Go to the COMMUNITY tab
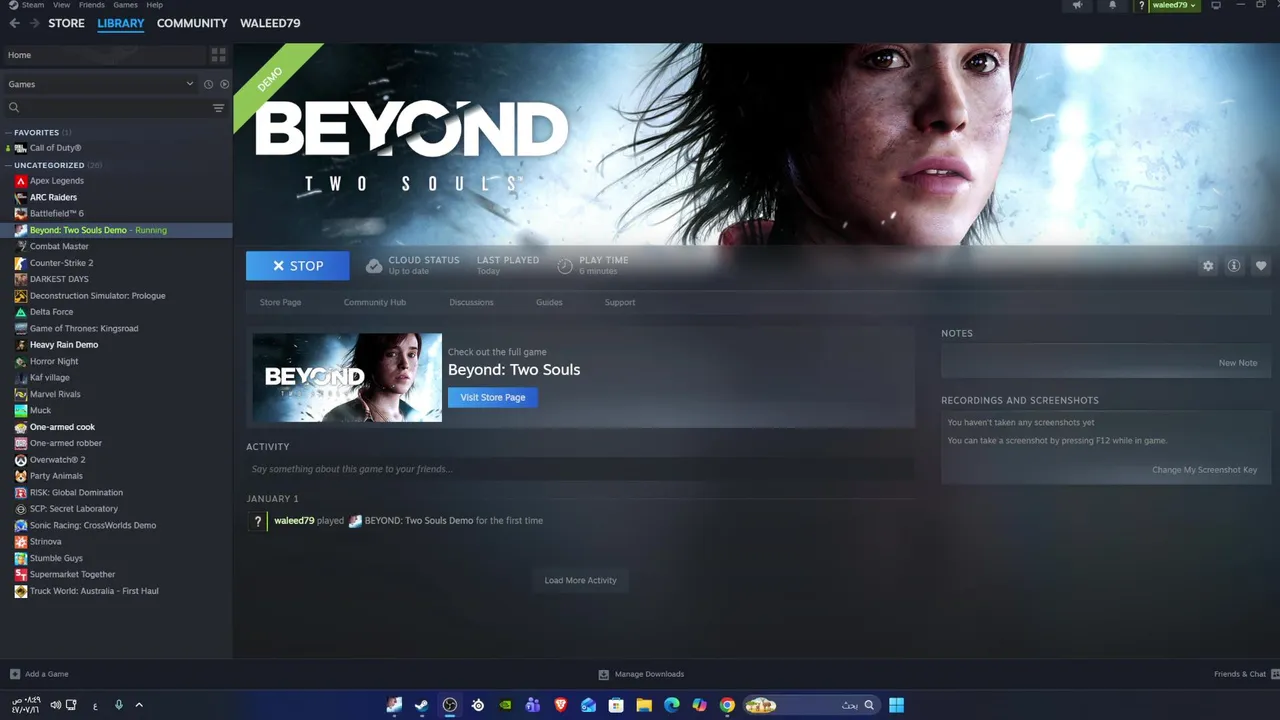The height and width of the screenshot is (720, 1280). tap(192, 23)
